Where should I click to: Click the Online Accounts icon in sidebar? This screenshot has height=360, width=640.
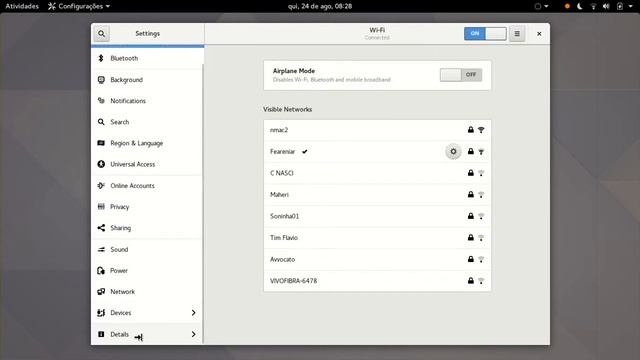click(x=101, y=186)
